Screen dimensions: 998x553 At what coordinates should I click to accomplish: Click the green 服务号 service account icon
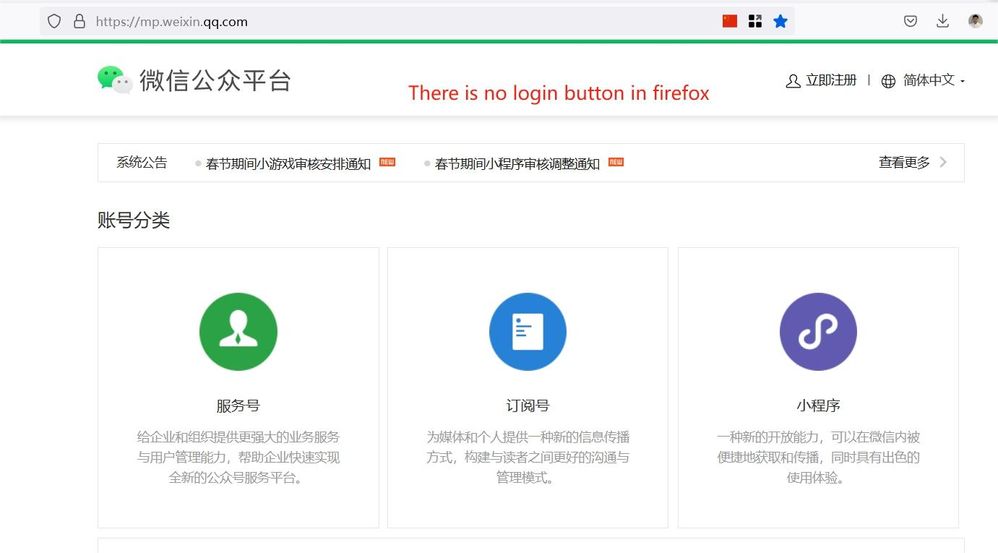click(x=238, y=332)
